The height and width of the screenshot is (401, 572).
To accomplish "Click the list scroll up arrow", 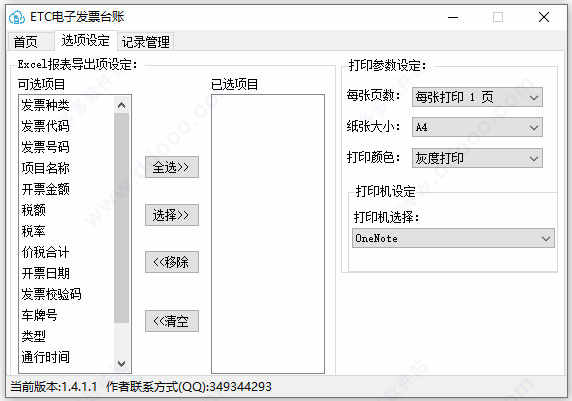I will 121,105.
